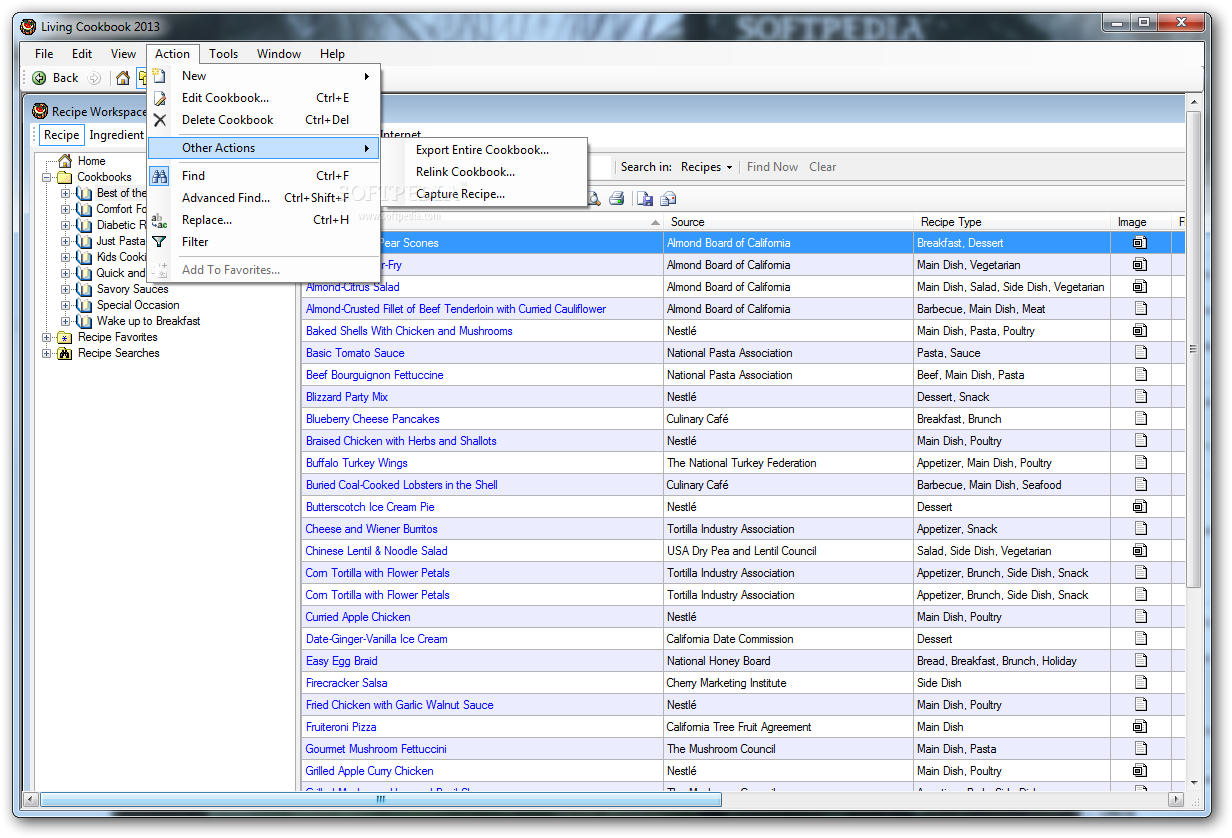Select Advanced Find in Action menu
Screen dimensions: 1232x838
[264, 198]
